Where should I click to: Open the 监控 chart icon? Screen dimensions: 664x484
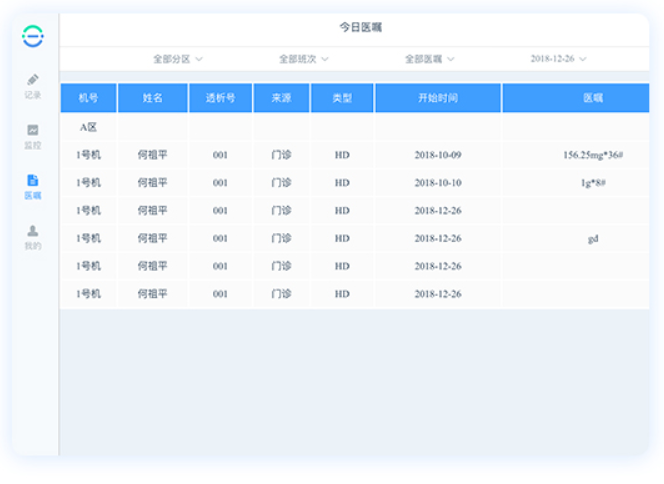(x=33, y=130)
